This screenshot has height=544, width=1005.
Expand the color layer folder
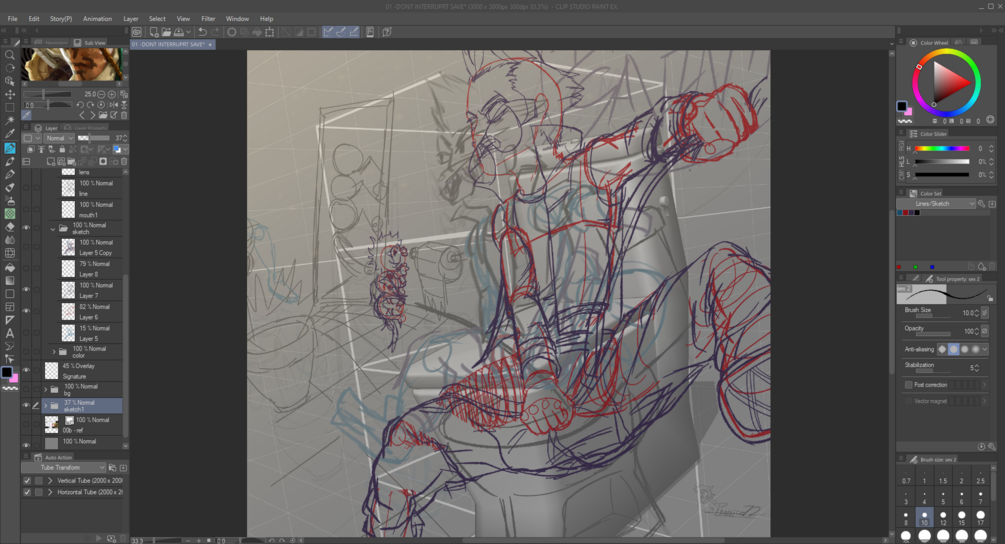[x=53, y=352]
